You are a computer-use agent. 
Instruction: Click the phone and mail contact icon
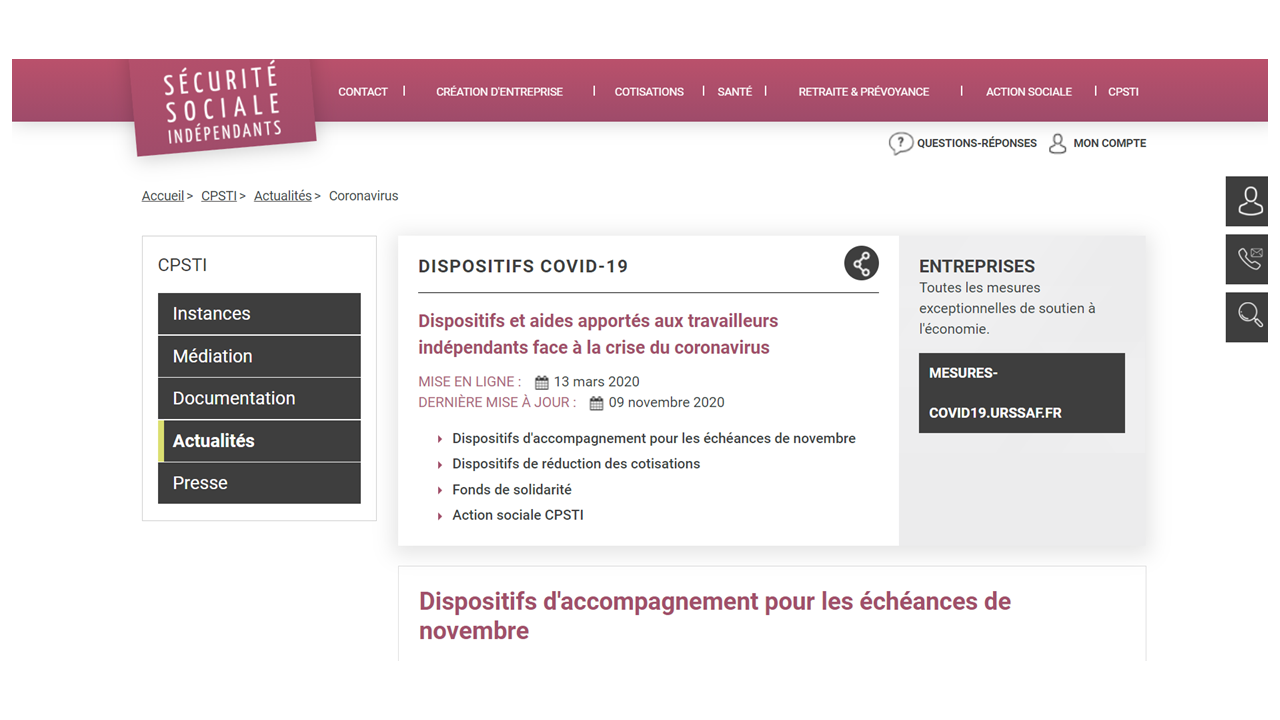coord(1250,259)
